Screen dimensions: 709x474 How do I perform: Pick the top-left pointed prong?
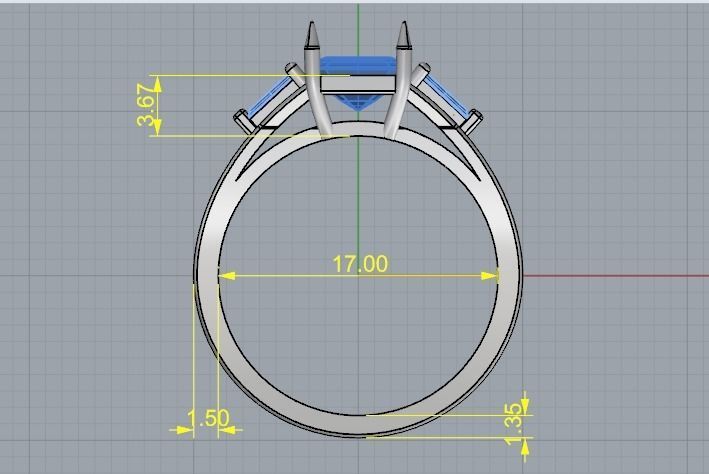pyautogui.click(x=312, y=35)
